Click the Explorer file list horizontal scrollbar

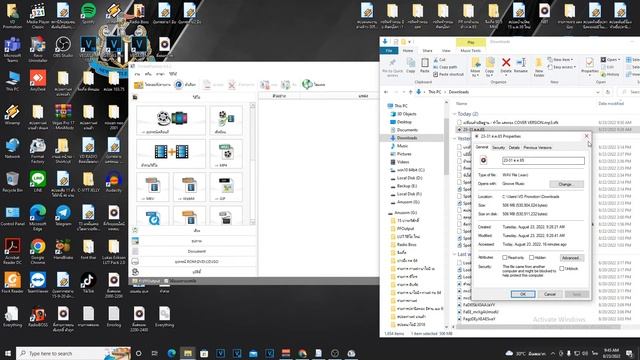tap(538, 327)
